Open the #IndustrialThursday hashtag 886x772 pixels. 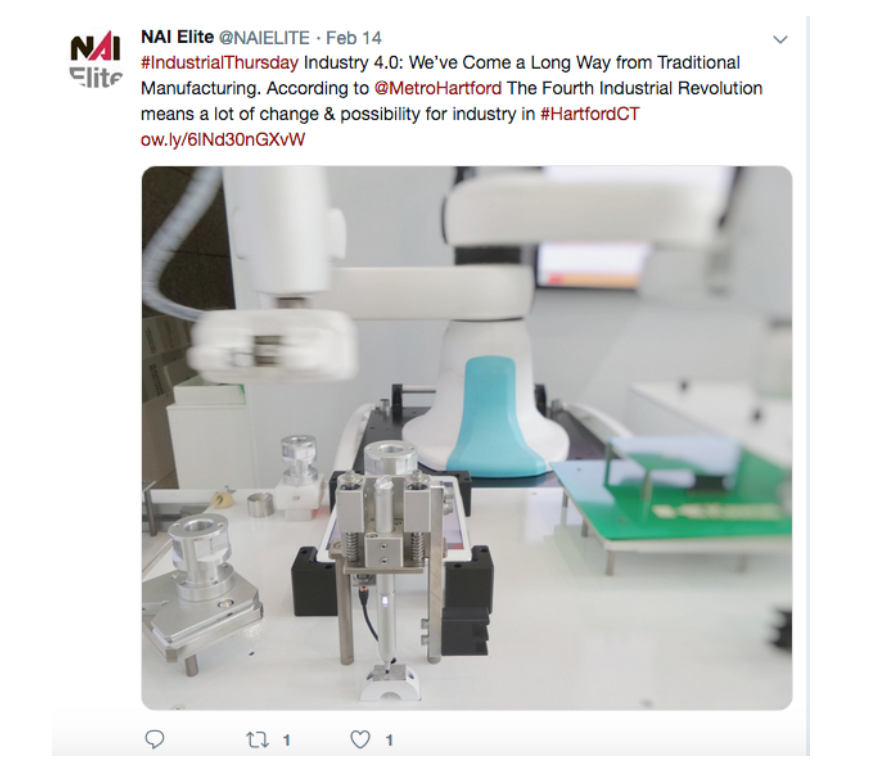pyautogui.click(x=219, y=63)
